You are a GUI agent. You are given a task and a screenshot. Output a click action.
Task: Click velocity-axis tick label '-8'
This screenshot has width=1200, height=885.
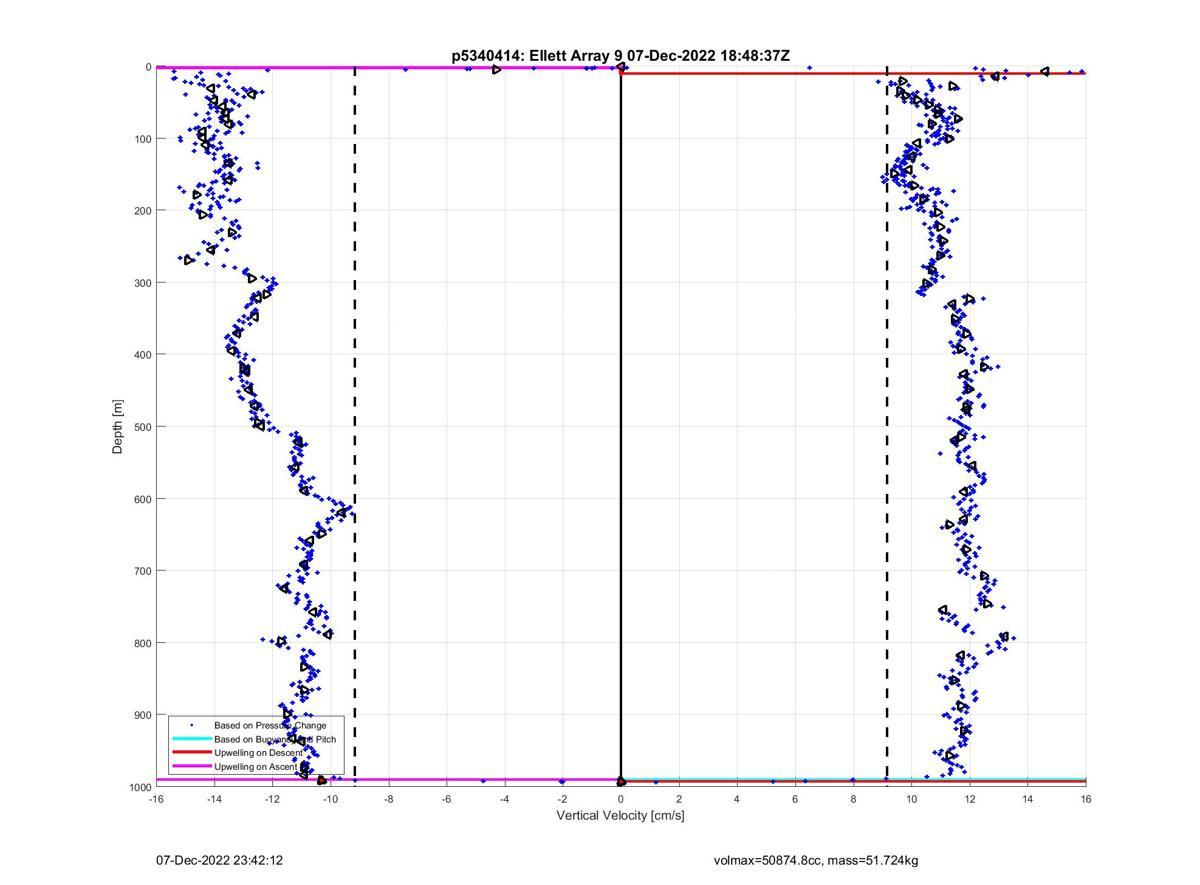pos(388,799)
